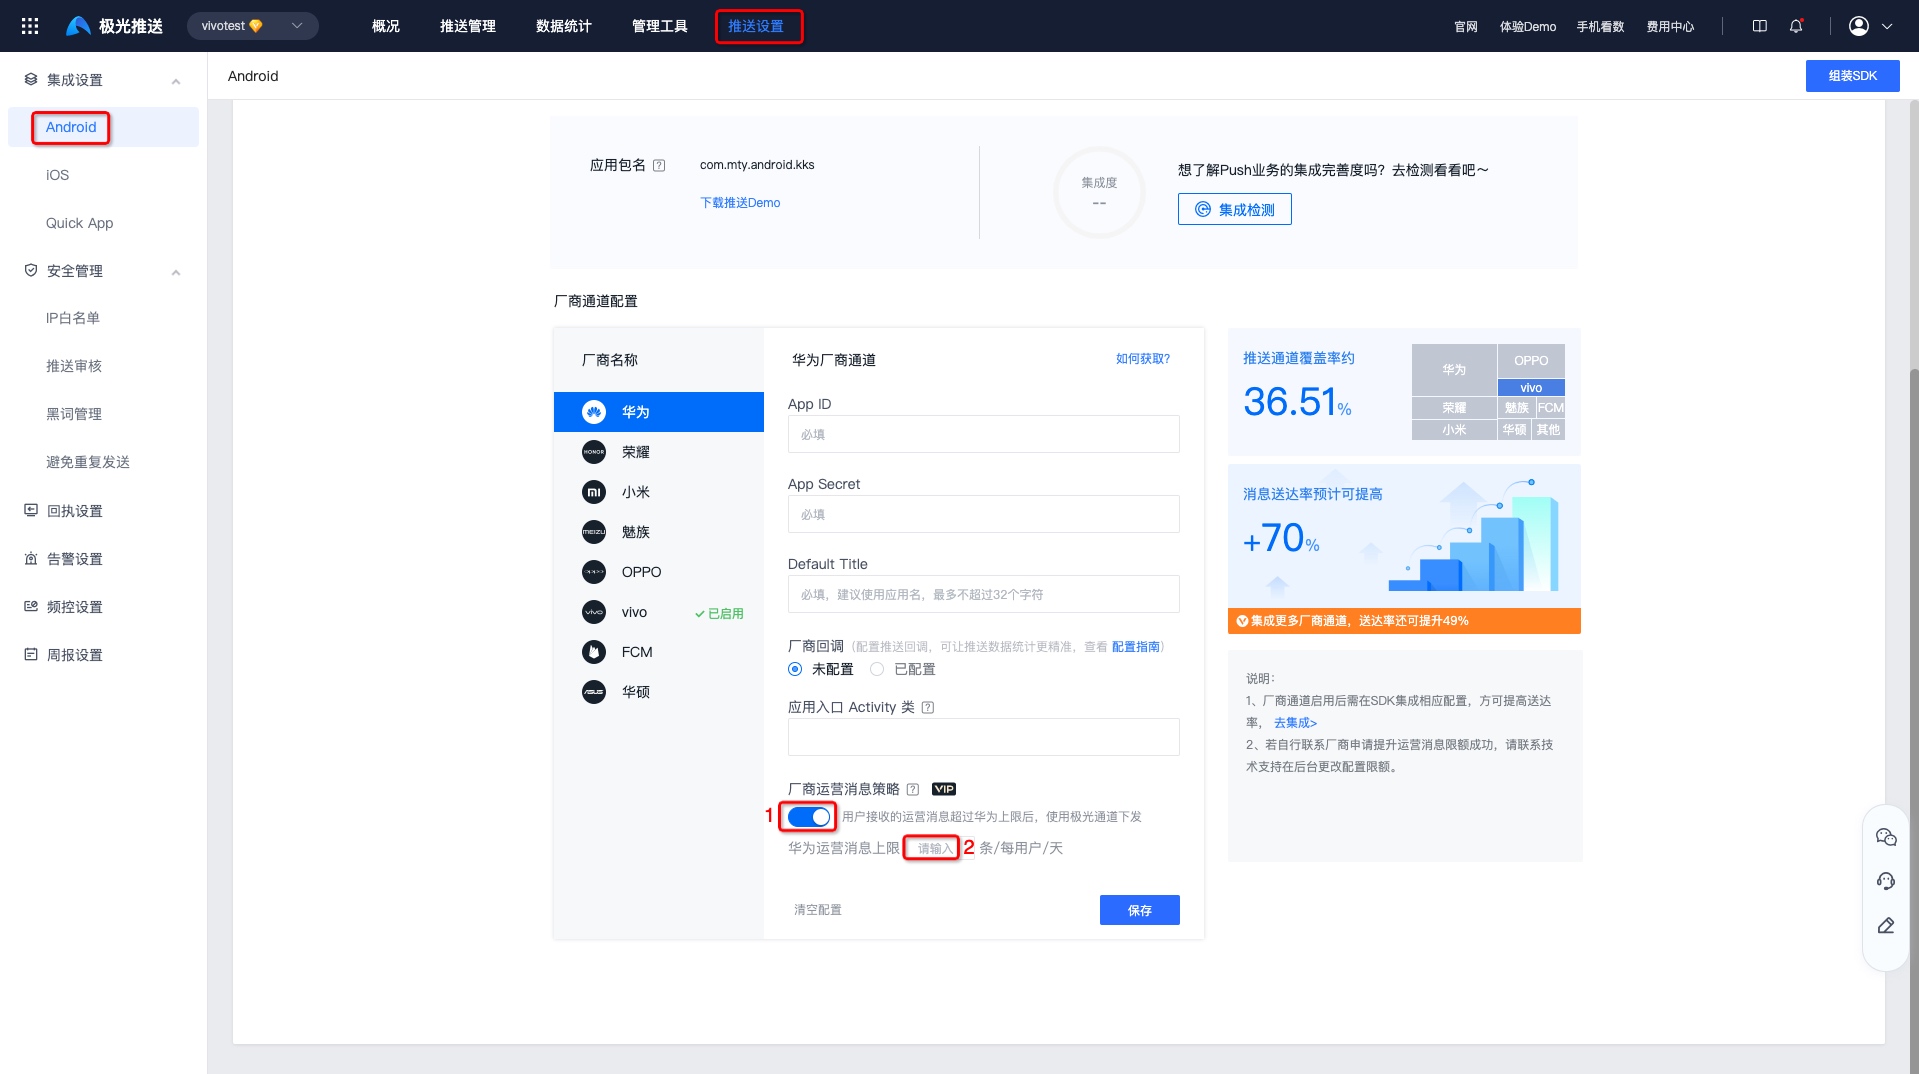Select the 推送设置 top menu

756,26
